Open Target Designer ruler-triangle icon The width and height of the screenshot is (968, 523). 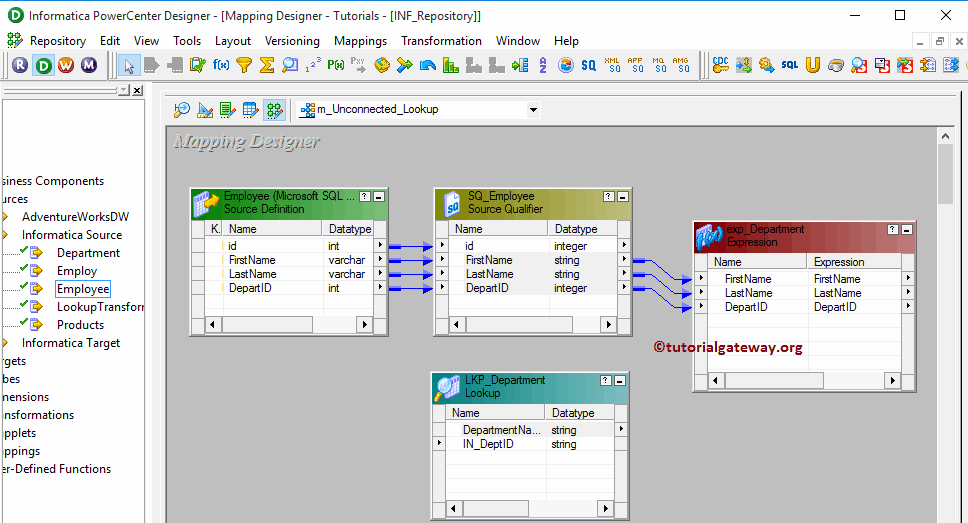point(205,110)
